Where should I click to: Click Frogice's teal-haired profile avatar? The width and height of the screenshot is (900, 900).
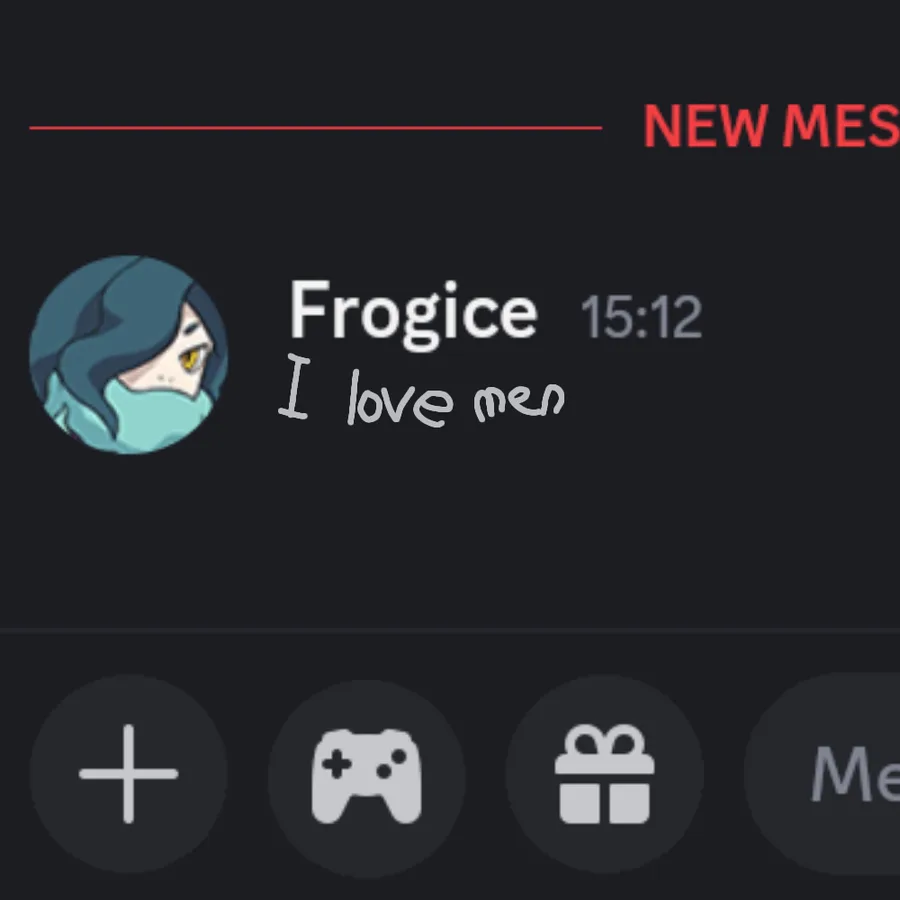pos(129,355)
